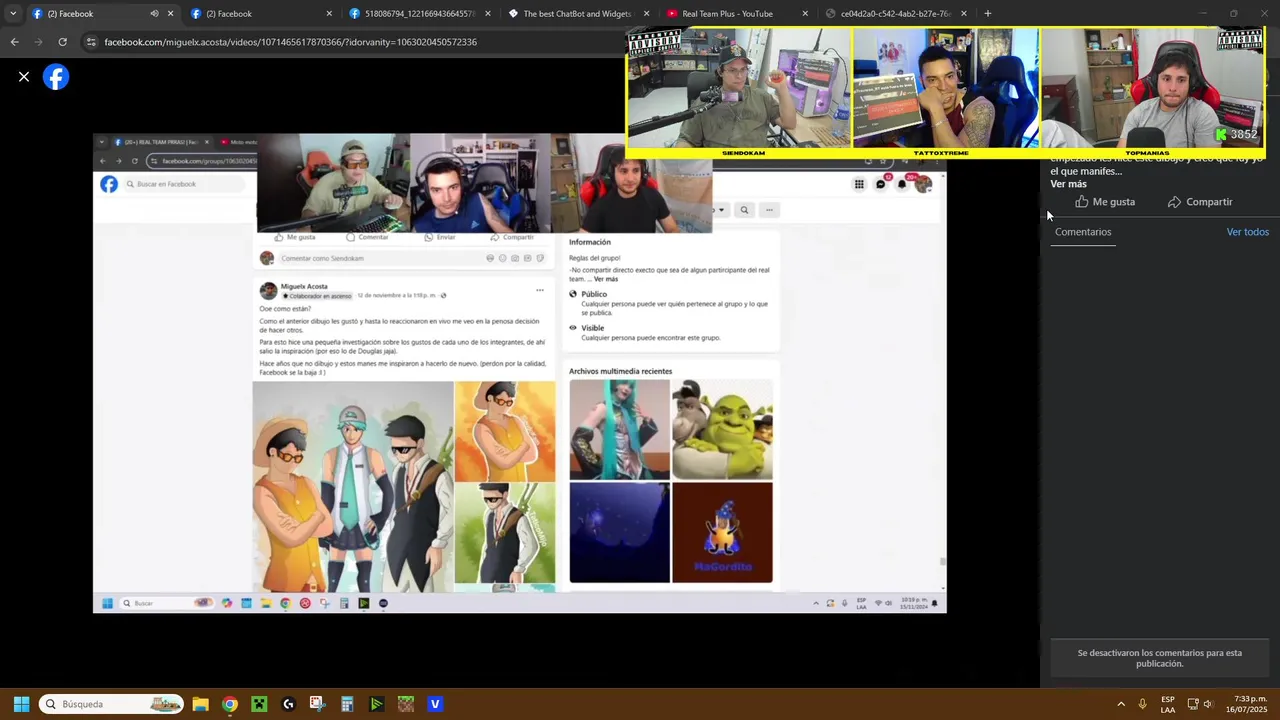Open site information icon in address bar
The image size is (1280, 720).
click(91, 42)
